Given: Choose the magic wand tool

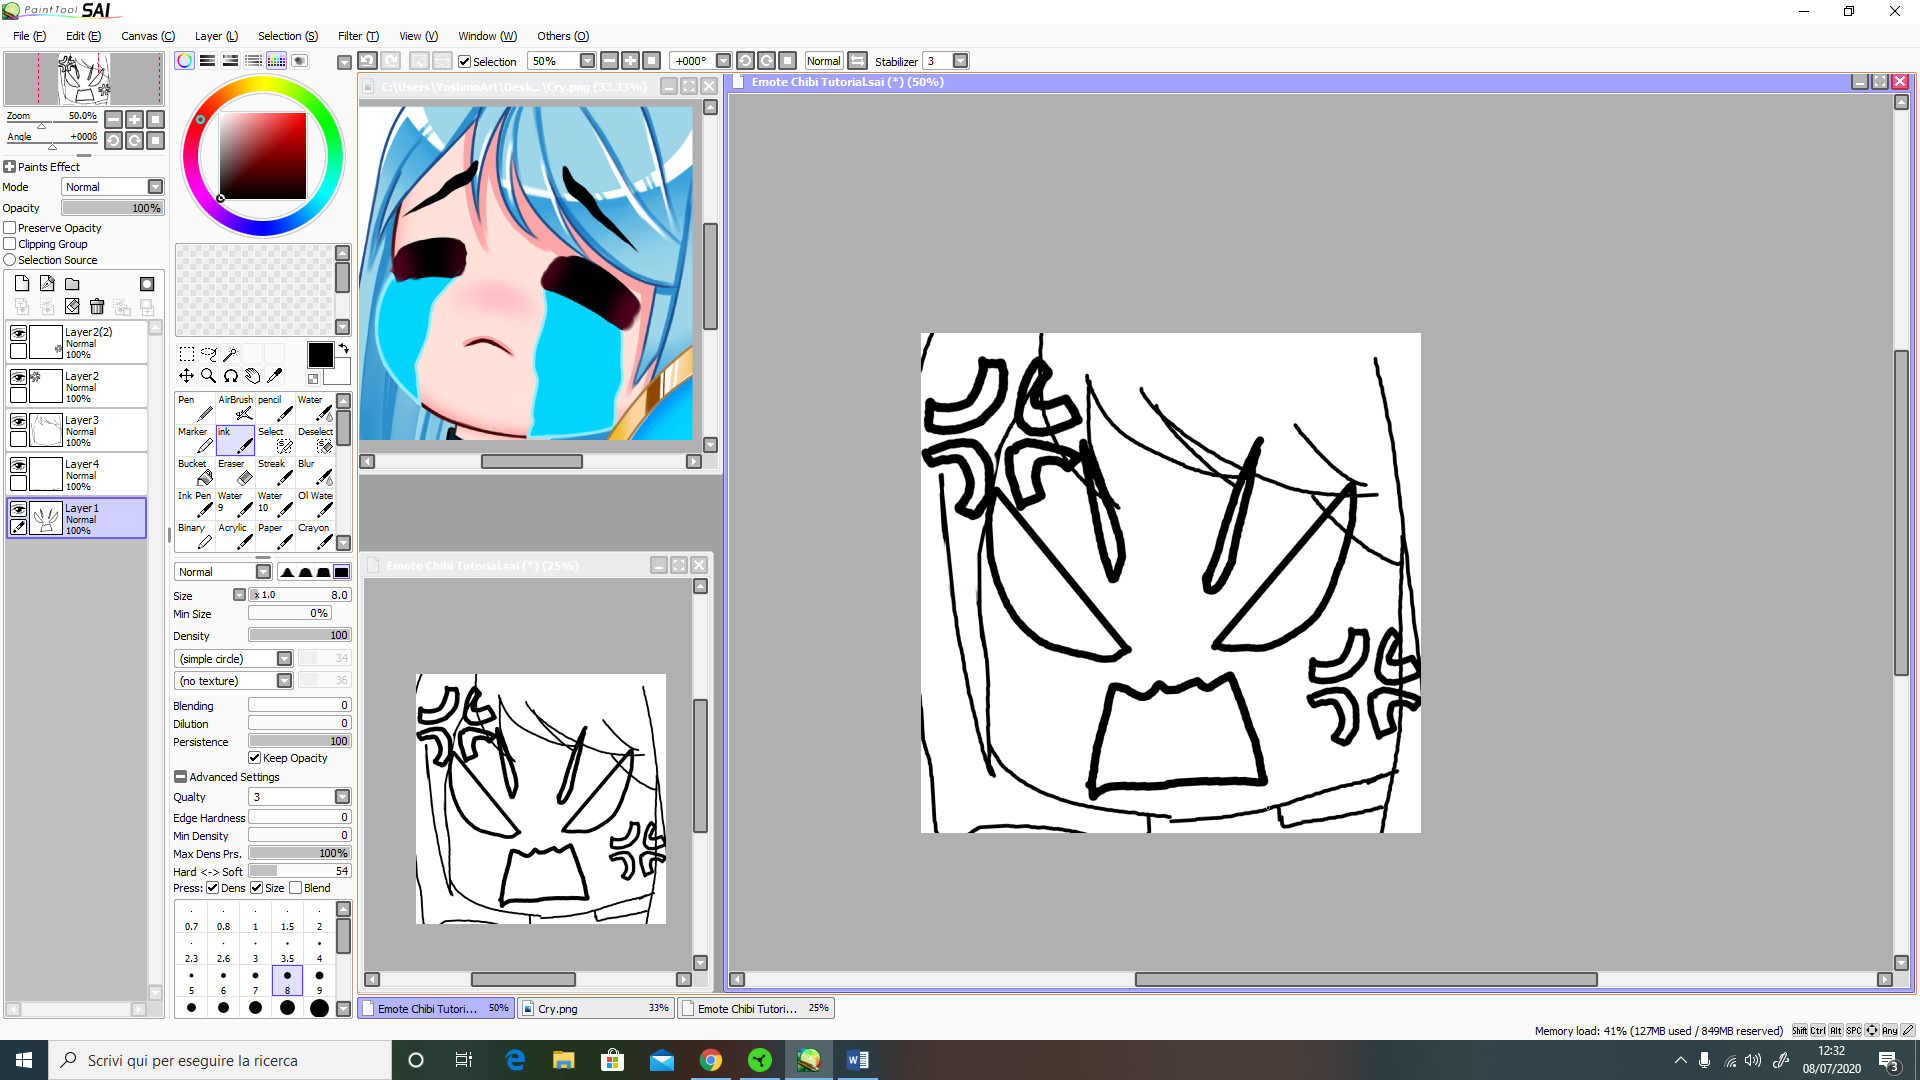Looking at the screenshot, I should pyautogui.click(x=231, y=354).
